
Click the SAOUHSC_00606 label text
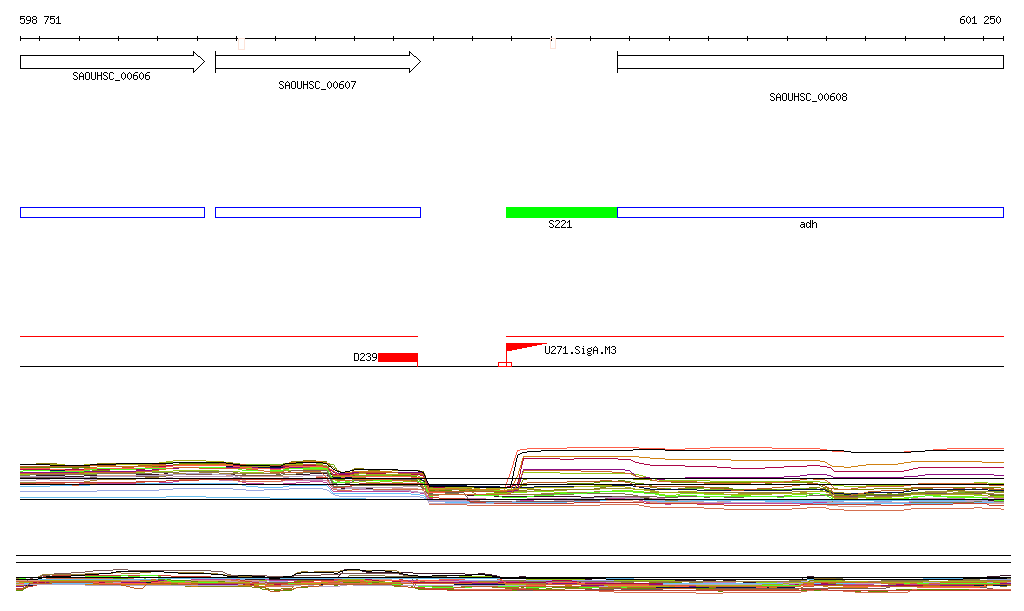coord(111,76)
